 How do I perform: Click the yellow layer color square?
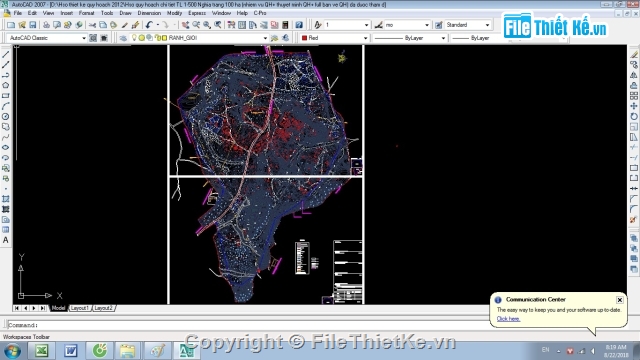[164, 38]
